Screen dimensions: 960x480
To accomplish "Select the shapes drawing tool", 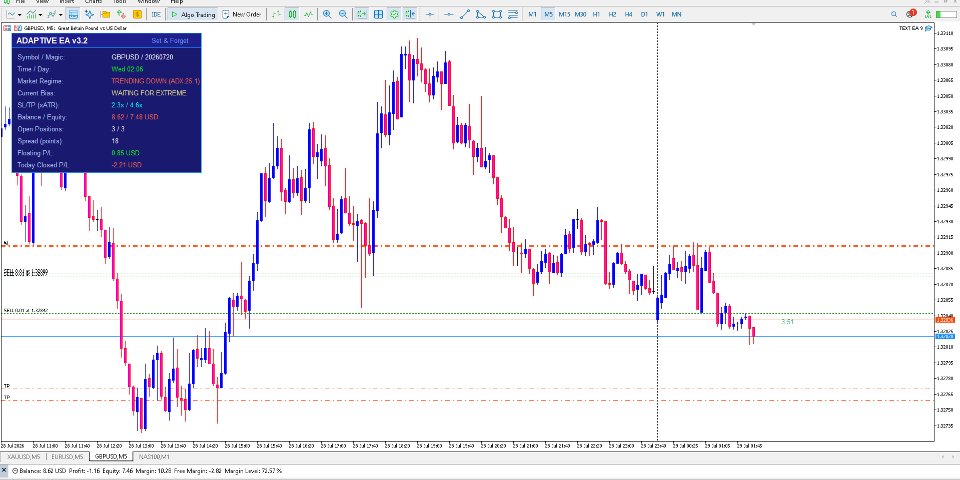I will [x=497, y=14].
